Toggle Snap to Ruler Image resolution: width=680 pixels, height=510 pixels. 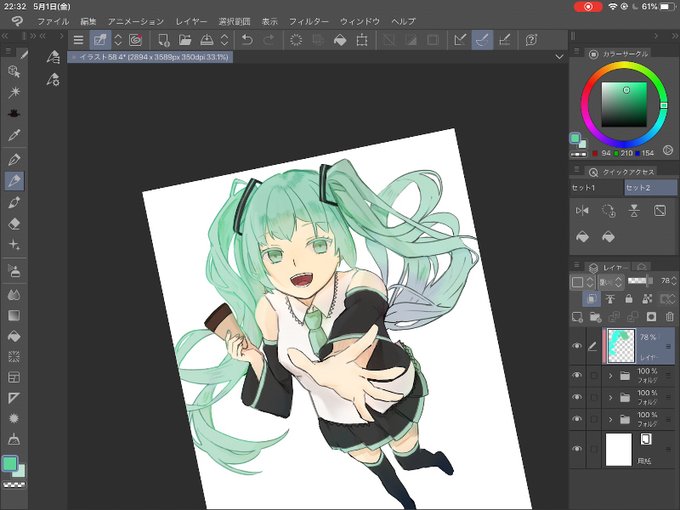click(460, 40)
